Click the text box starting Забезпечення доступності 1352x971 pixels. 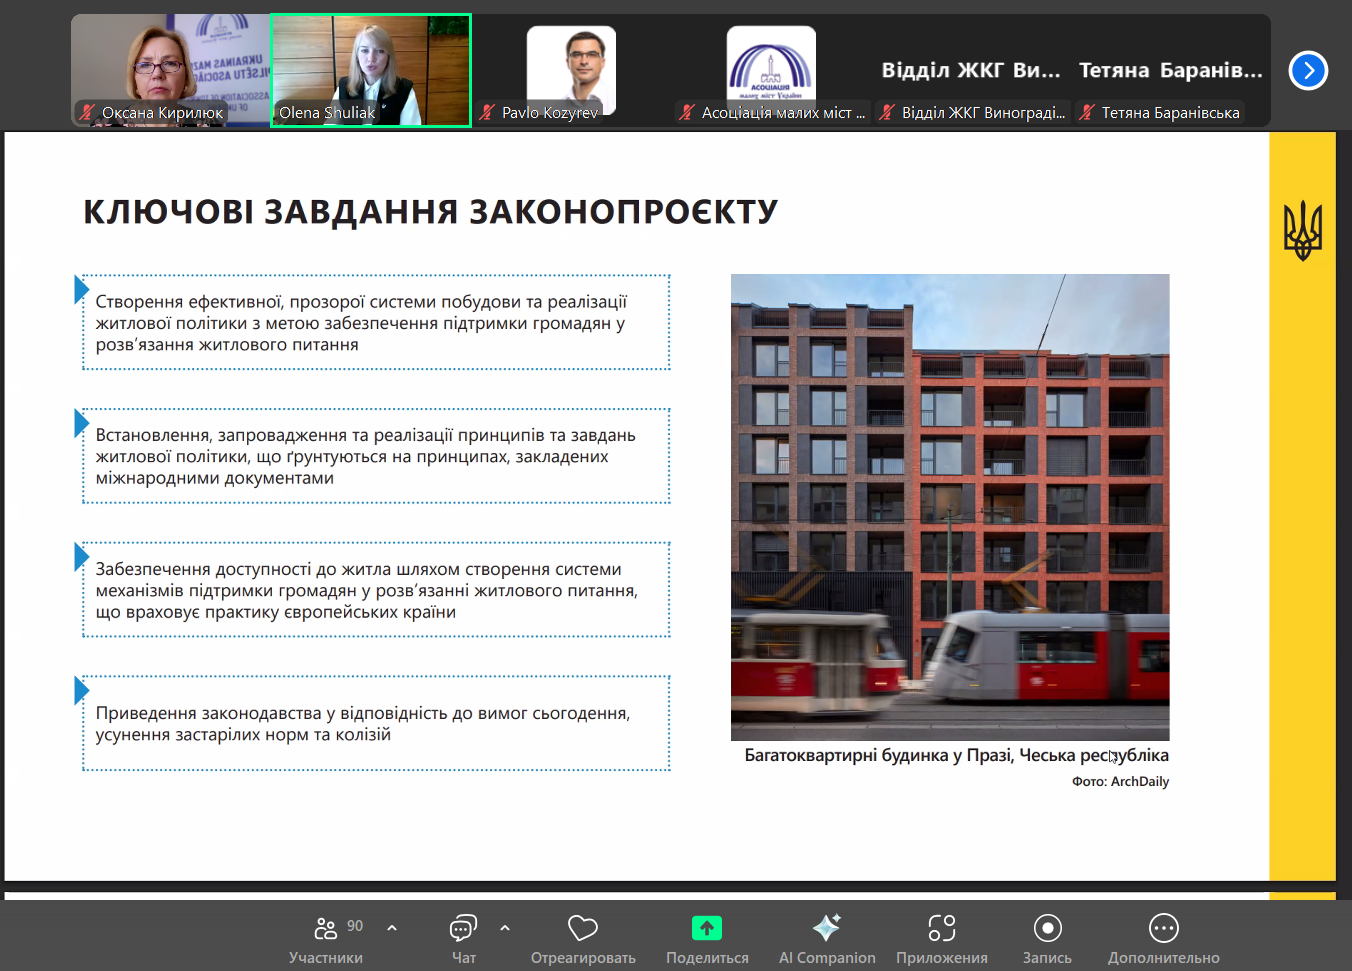click(x=376, y=590)
